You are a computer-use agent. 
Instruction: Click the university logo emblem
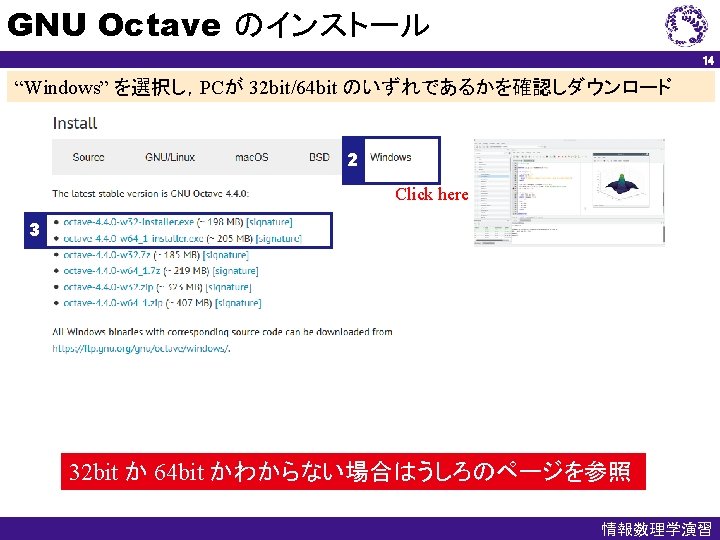coord(687,25)
